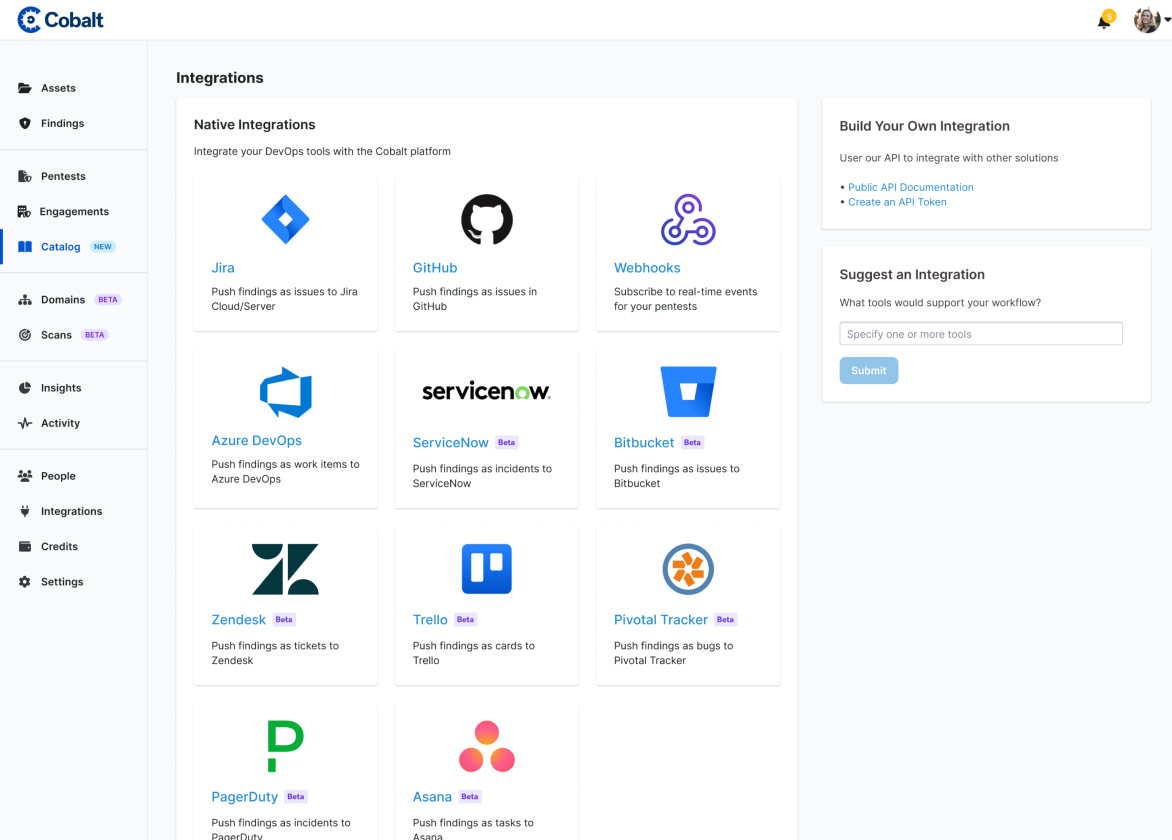Click the Pivotal Tracker logo
The width and height of the screenshot is (1172, 840).
pyautogui.click(x=688, y=569)
